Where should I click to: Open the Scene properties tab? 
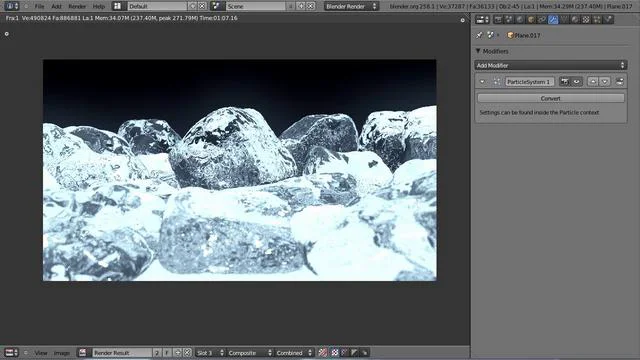click(509, 19)
